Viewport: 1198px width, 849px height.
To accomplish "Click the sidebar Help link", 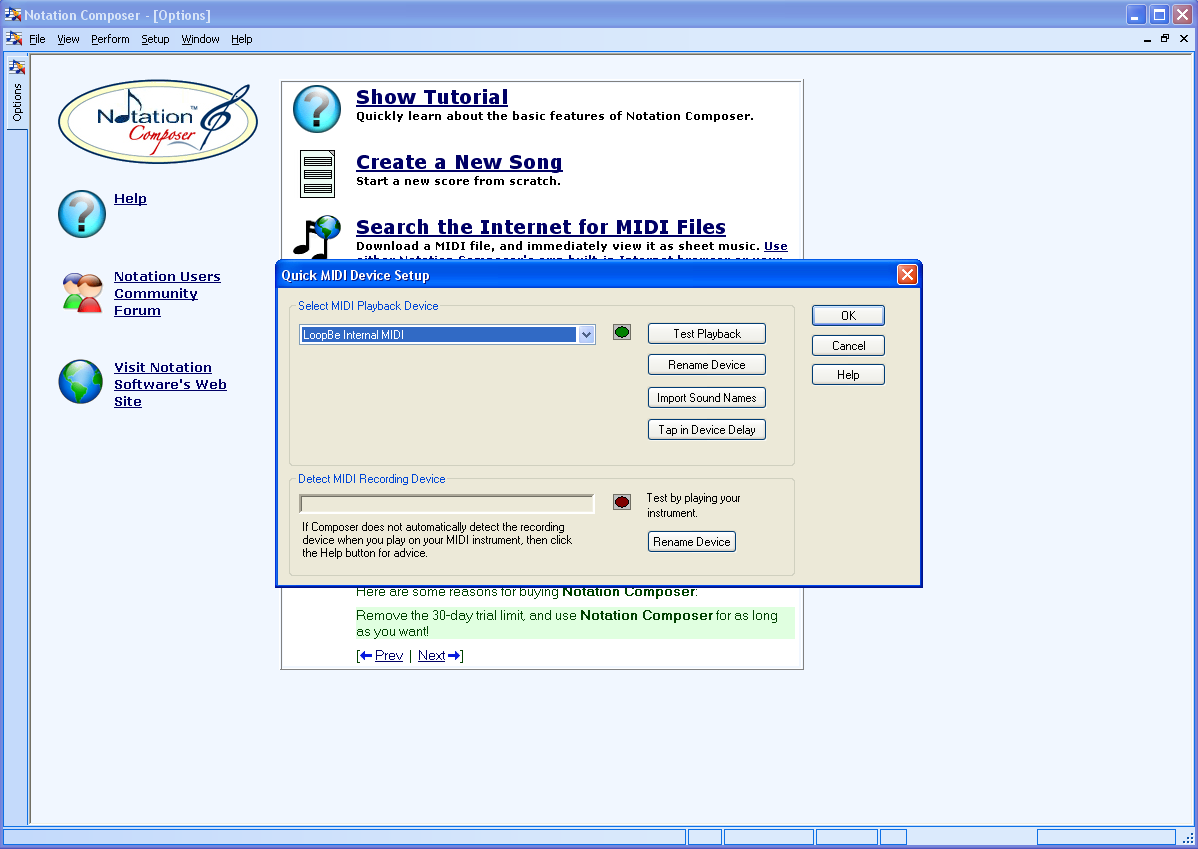I will click(130, 199).
